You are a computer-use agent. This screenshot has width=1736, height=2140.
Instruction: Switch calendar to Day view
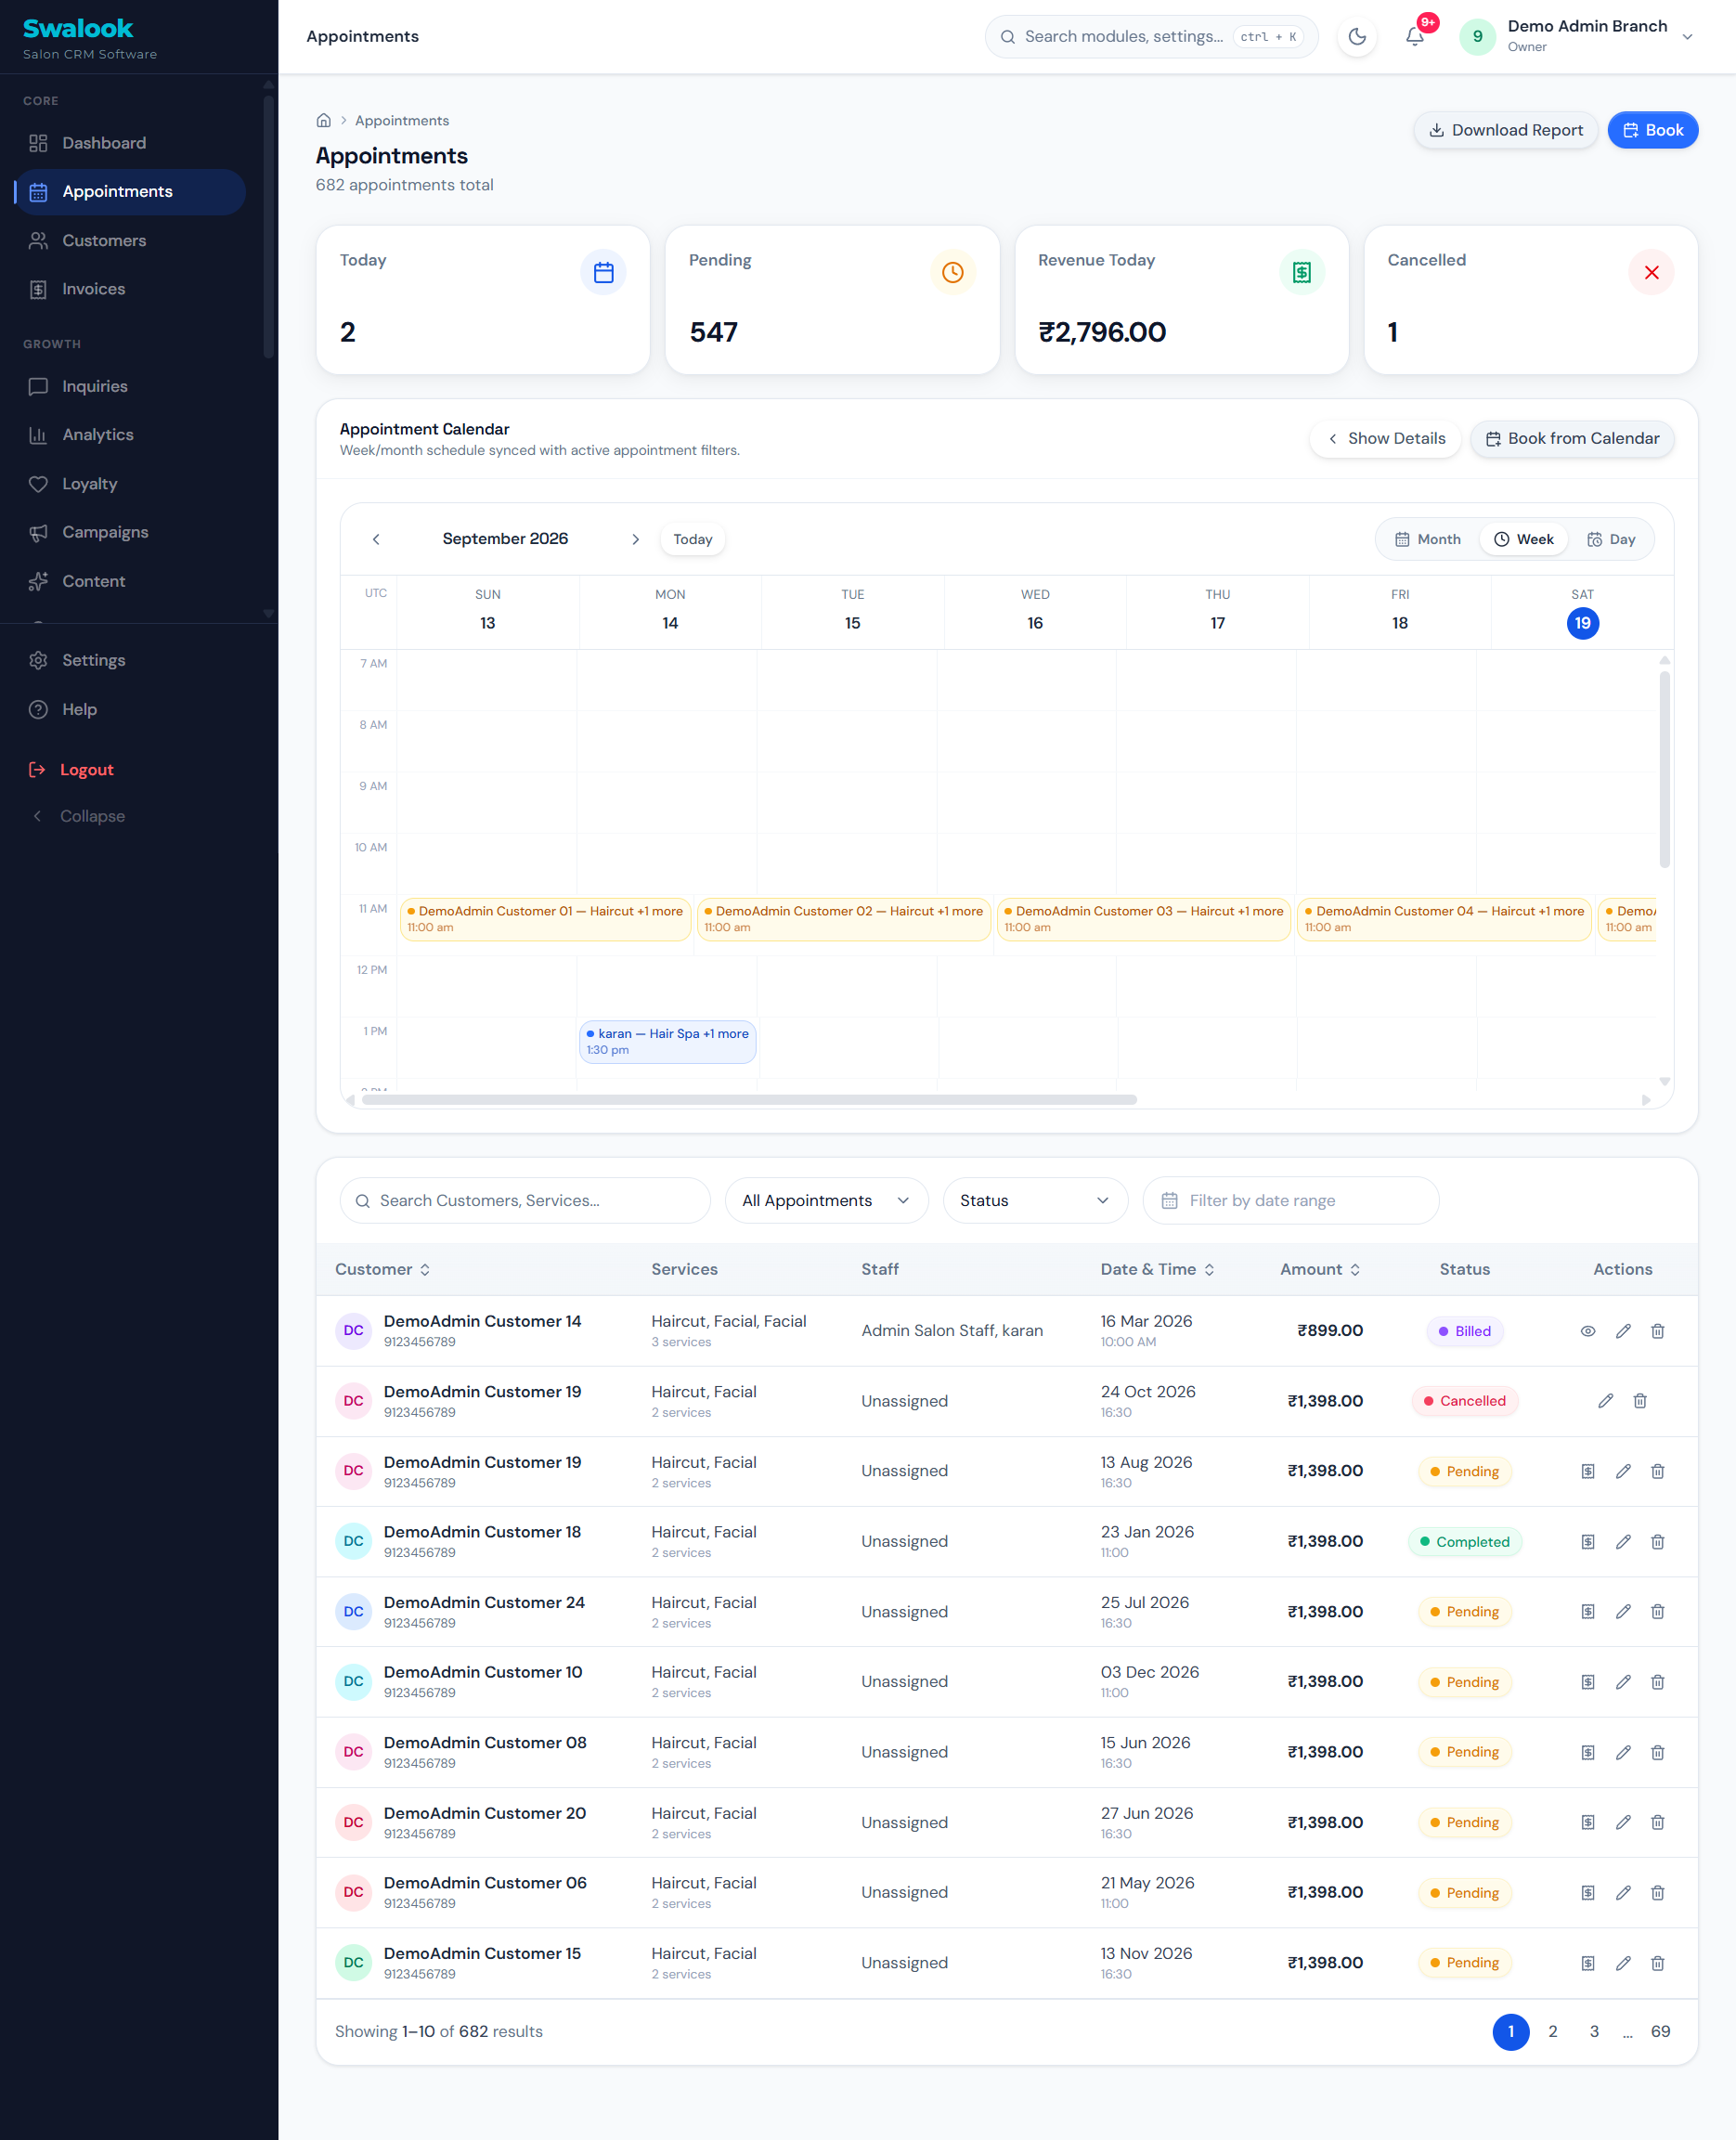[1610, 539]
